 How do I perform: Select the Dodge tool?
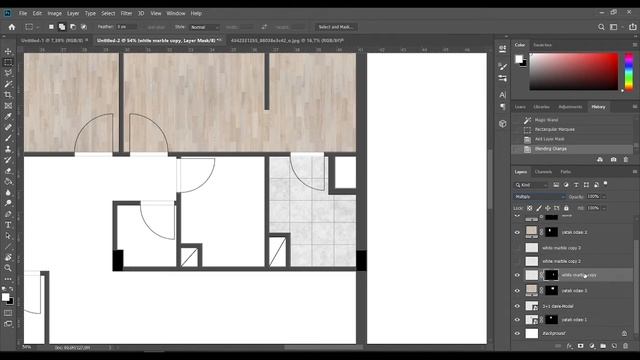(8, 203)
